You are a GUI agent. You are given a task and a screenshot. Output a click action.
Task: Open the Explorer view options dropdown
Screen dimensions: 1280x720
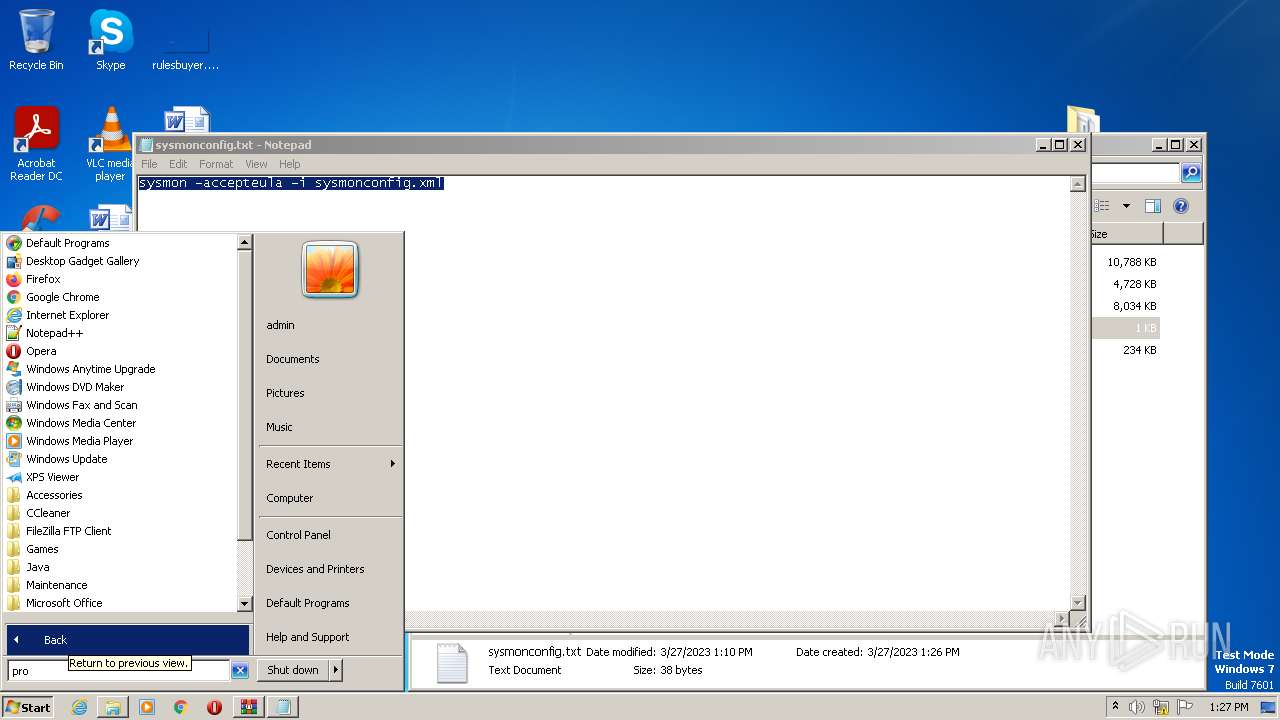(1126, 206)
